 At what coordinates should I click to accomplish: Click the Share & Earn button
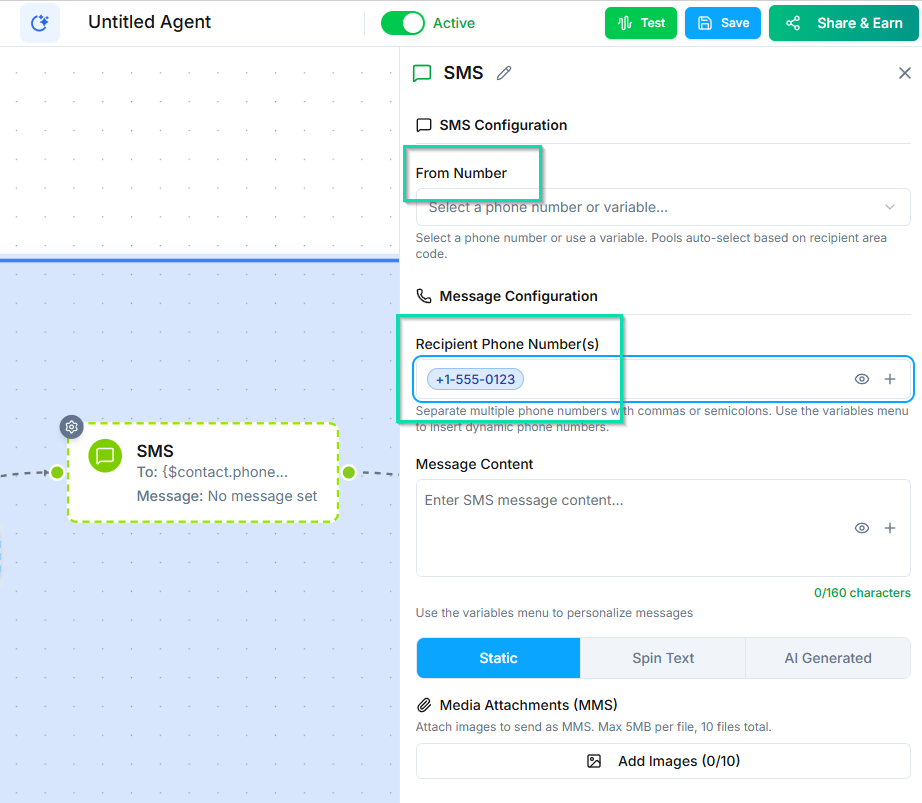tap(844, 23)
